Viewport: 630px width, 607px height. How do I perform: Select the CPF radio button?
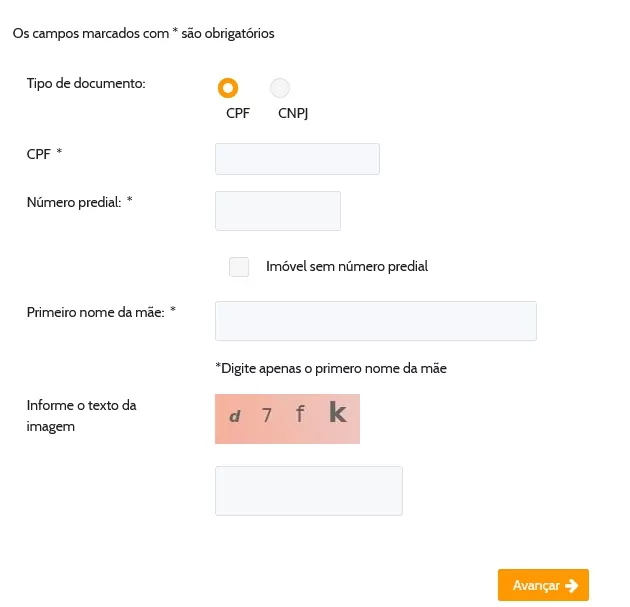[228, 88]
